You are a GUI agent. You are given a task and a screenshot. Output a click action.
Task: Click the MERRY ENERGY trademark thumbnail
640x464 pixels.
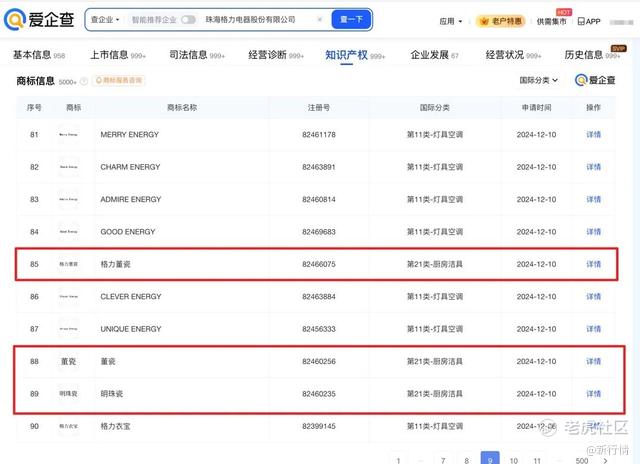[68, 134]
